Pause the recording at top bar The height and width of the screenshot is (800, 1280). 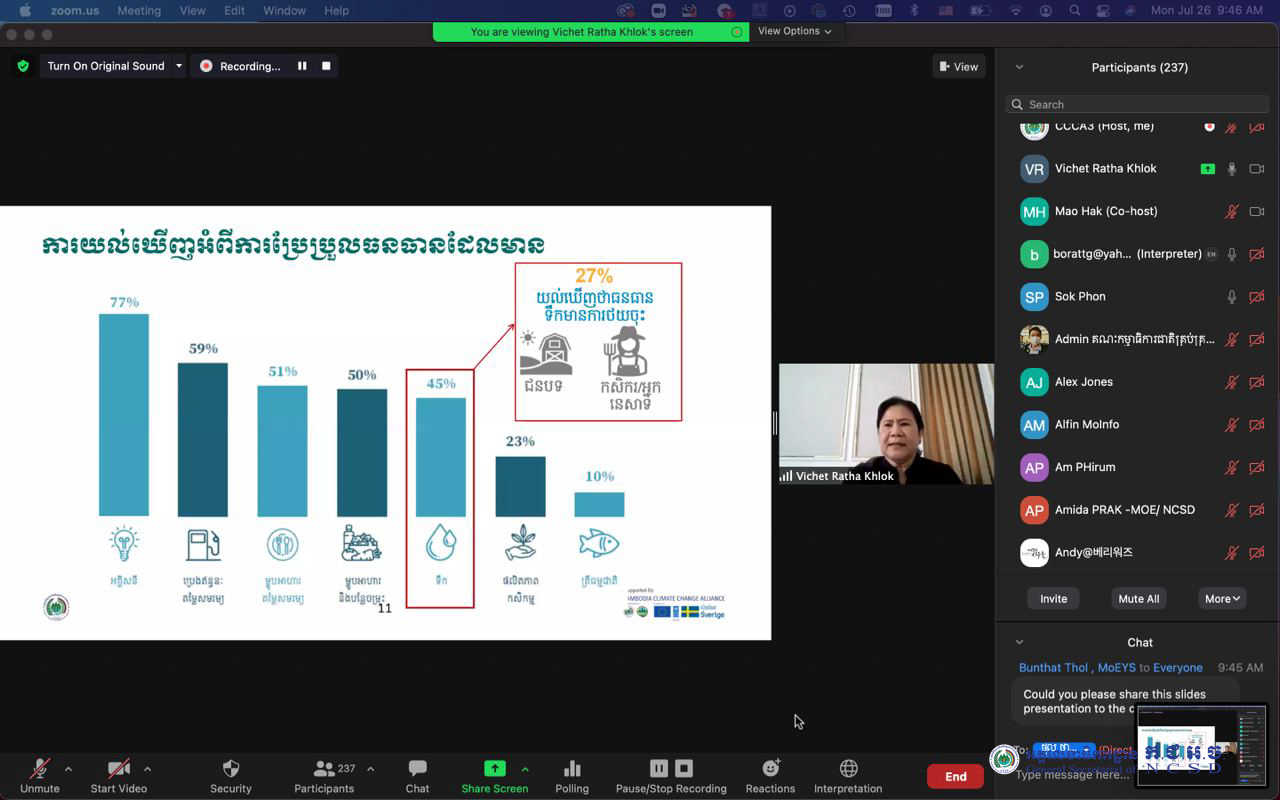[302, 66]
